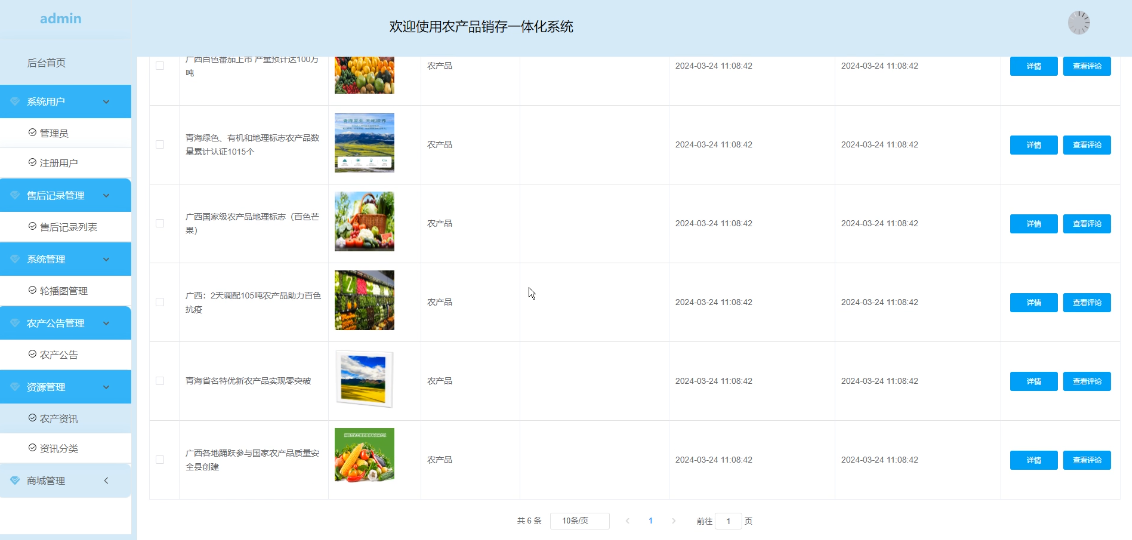Go to the previous page with the left arrow
The image size is (1132, 540).
[627, 521]
